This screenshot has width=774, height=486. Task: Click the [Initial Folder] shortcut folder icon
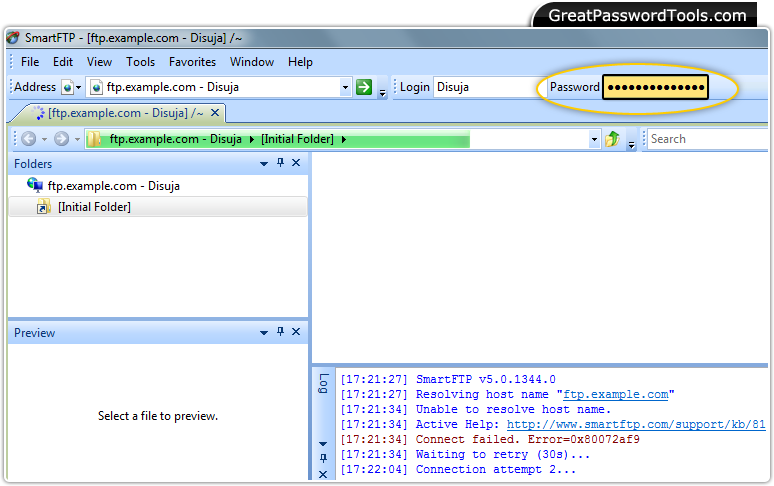pyautogui.click(x=43, y=207)
